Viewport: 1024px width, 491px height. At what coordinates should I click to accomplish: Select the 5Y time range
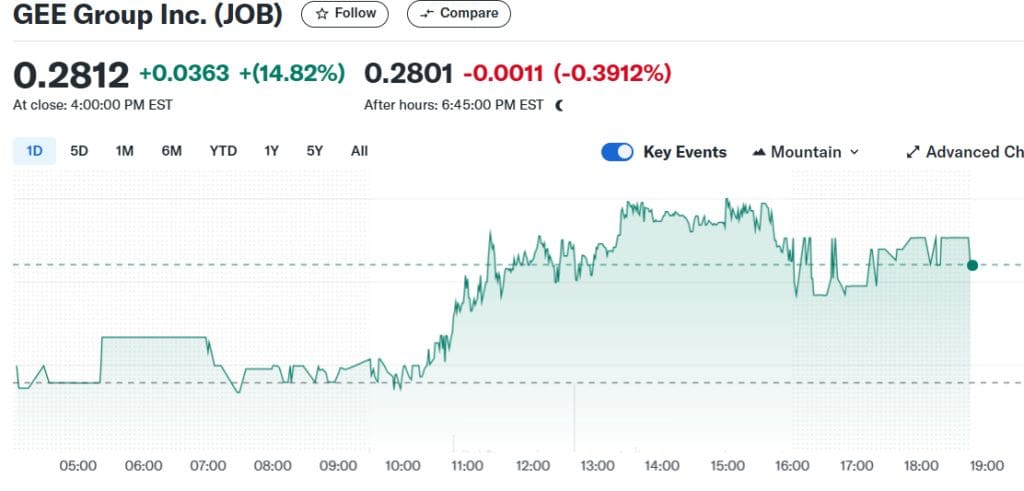point(315,151)
